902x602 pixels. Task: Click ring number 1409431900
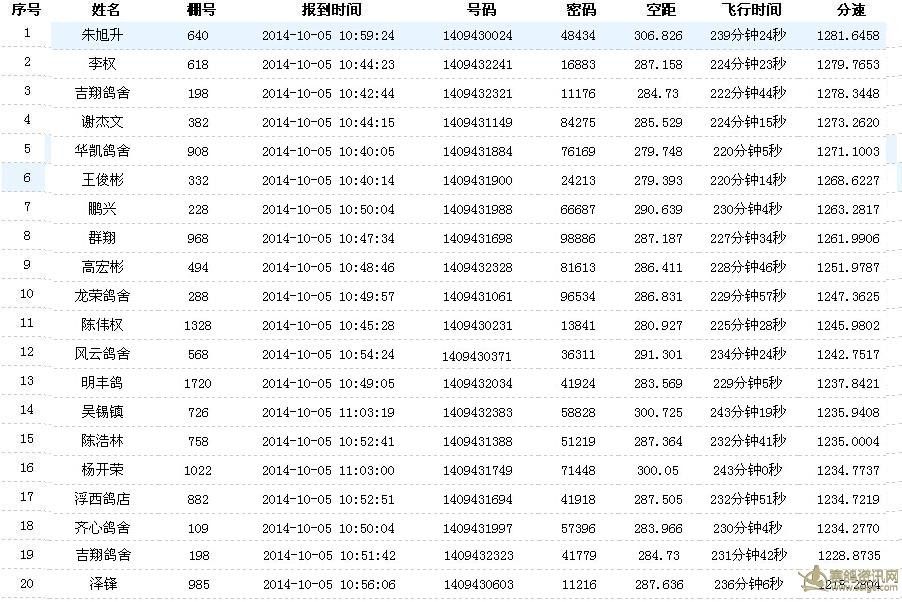[477, 180]
